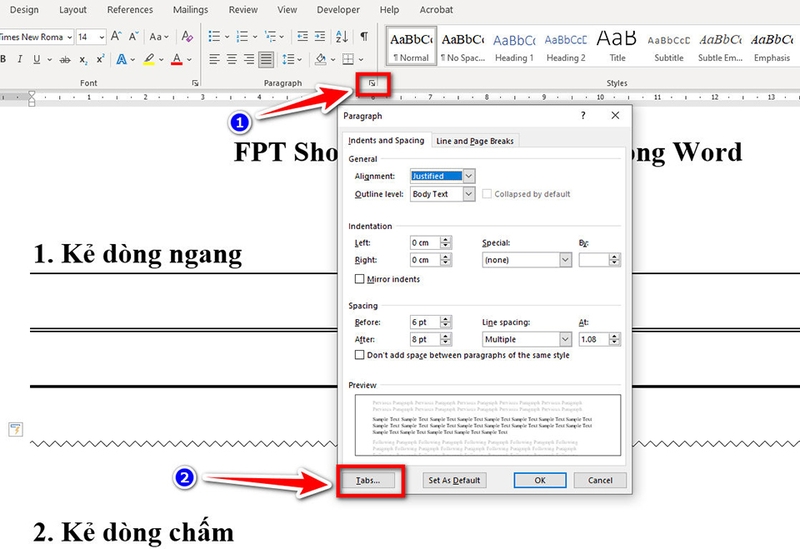Screen dimensions: 800x549
Task: Open the Underline style dropdown arrow
Action: 49,60
